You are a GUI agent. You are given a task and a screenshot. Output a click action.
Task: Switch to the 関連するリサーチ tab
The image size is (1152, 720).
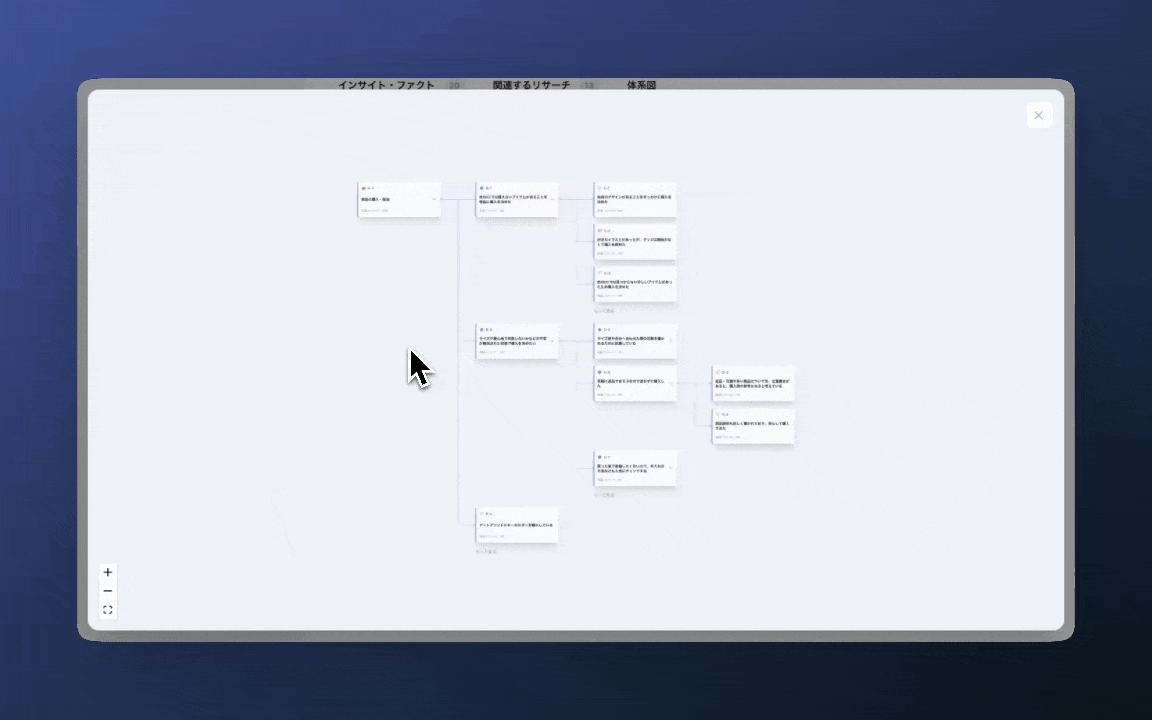531,84
